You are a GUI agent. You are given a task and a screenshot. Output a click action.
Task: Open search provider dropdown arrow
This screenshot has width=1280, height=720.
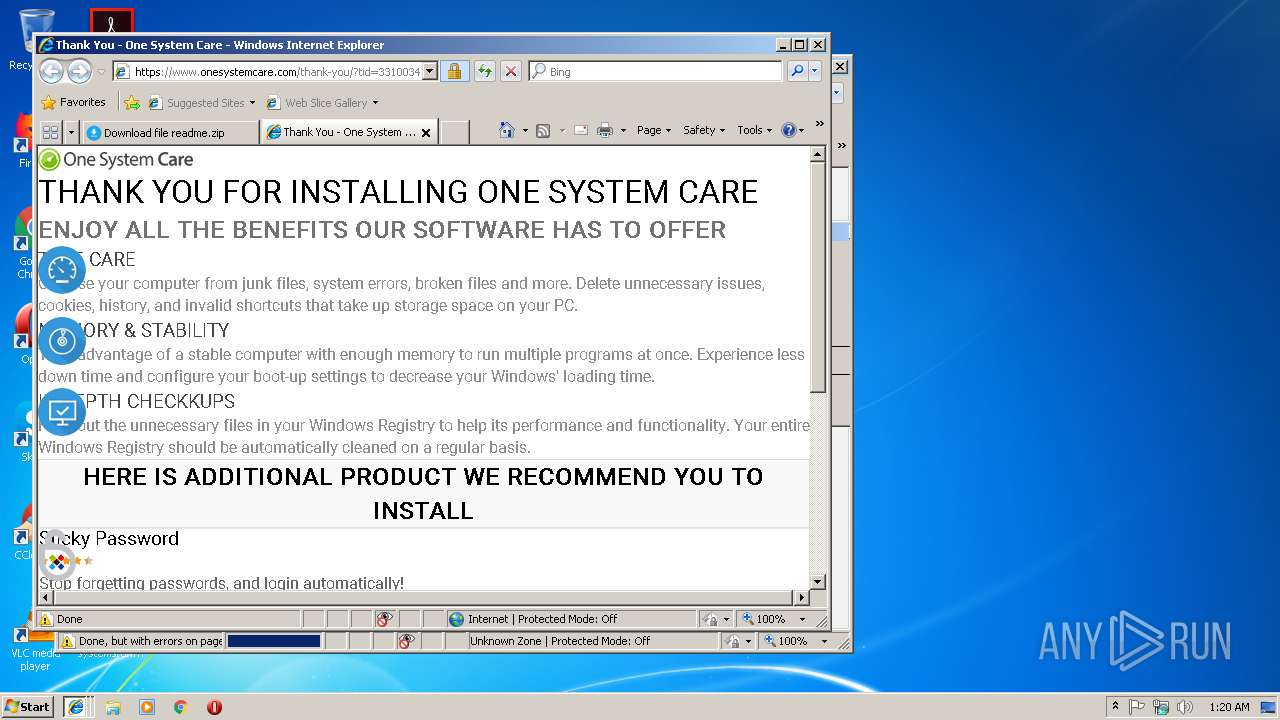click(x=815, y=71)
